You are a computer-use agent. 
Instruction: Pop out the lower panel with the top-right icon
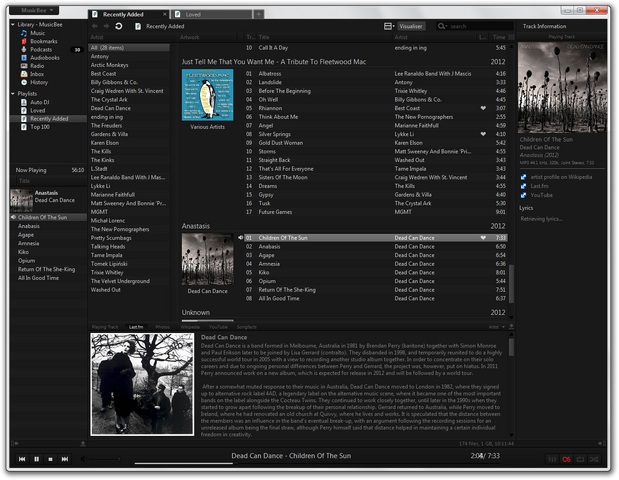[x=511, y=327]
